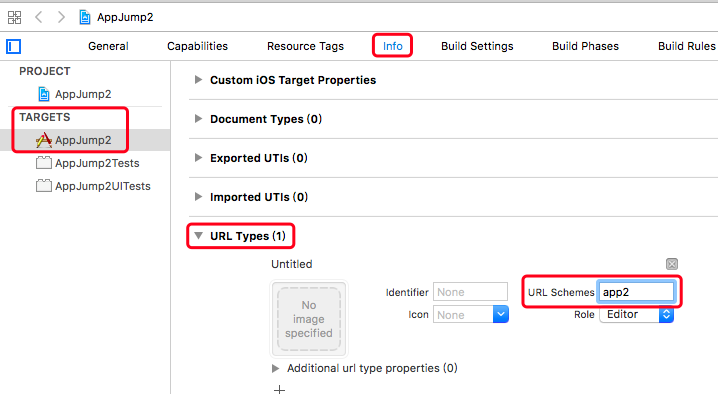Switch to the Build Settings tab
The height and width of the screenshot is (394, 718).
coord(477,46)
